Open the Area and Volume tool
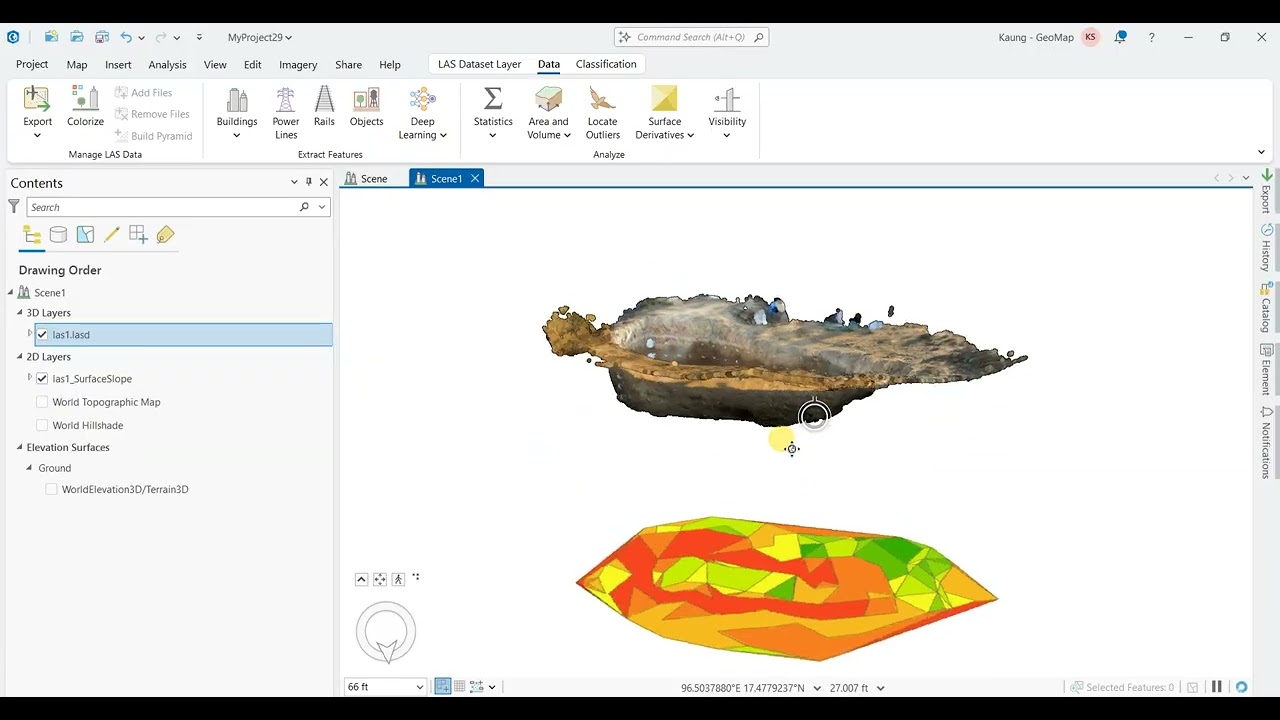 [548, 112]
